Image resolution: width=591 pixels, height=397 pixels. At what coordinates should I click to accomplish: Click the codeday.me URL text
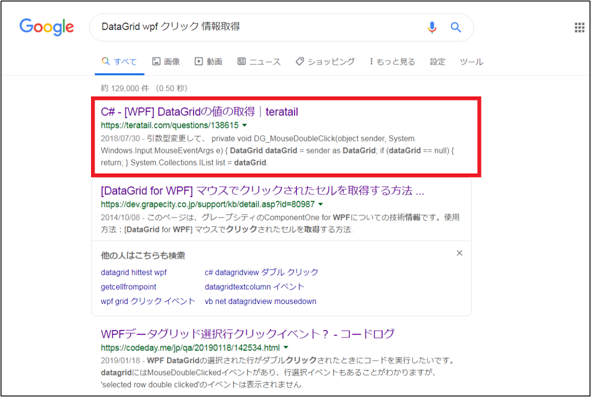point(190,348)
